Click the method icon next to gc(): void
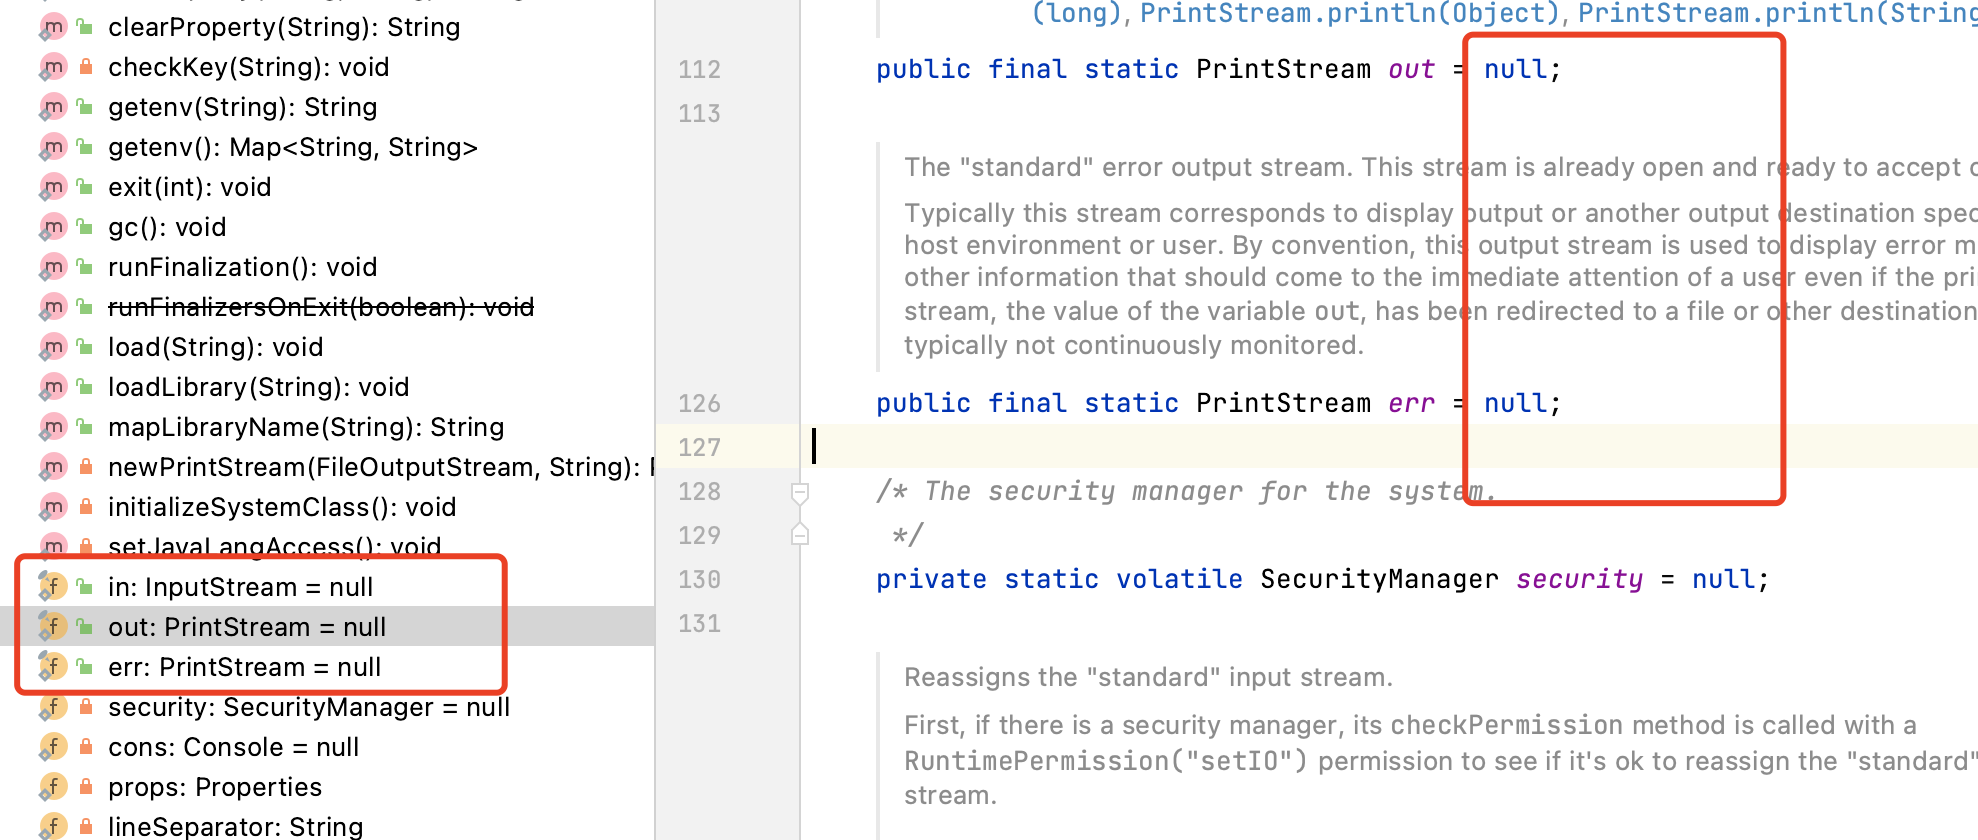 53,227
